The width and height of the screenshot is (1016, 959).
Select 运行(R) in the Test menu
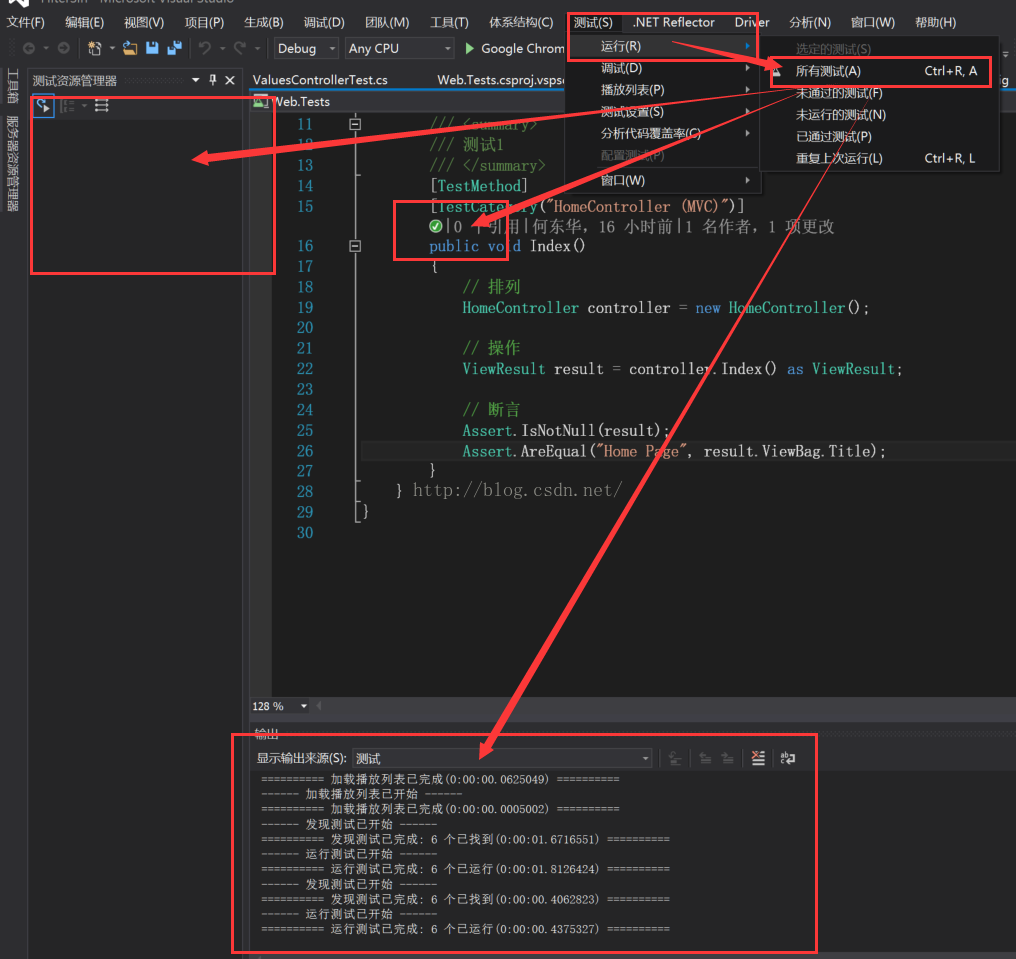click(x=664, y=46)
